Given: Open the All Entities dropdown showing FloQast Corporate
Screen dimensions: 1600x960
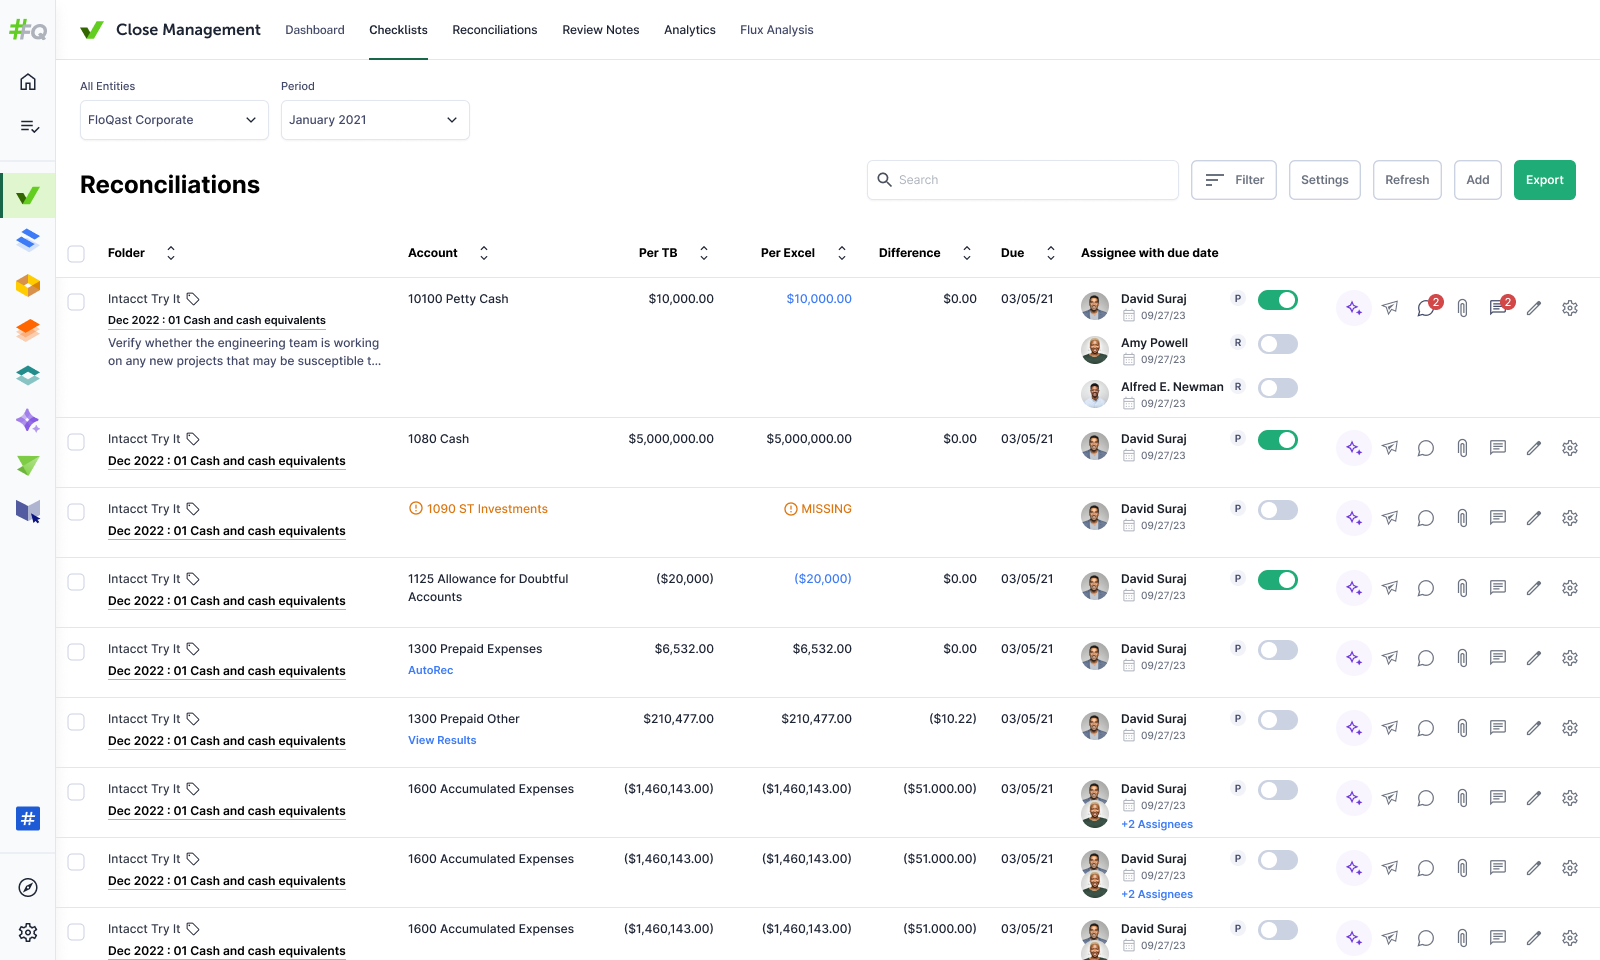Looking at the screenshot, I should coord(173,119).
